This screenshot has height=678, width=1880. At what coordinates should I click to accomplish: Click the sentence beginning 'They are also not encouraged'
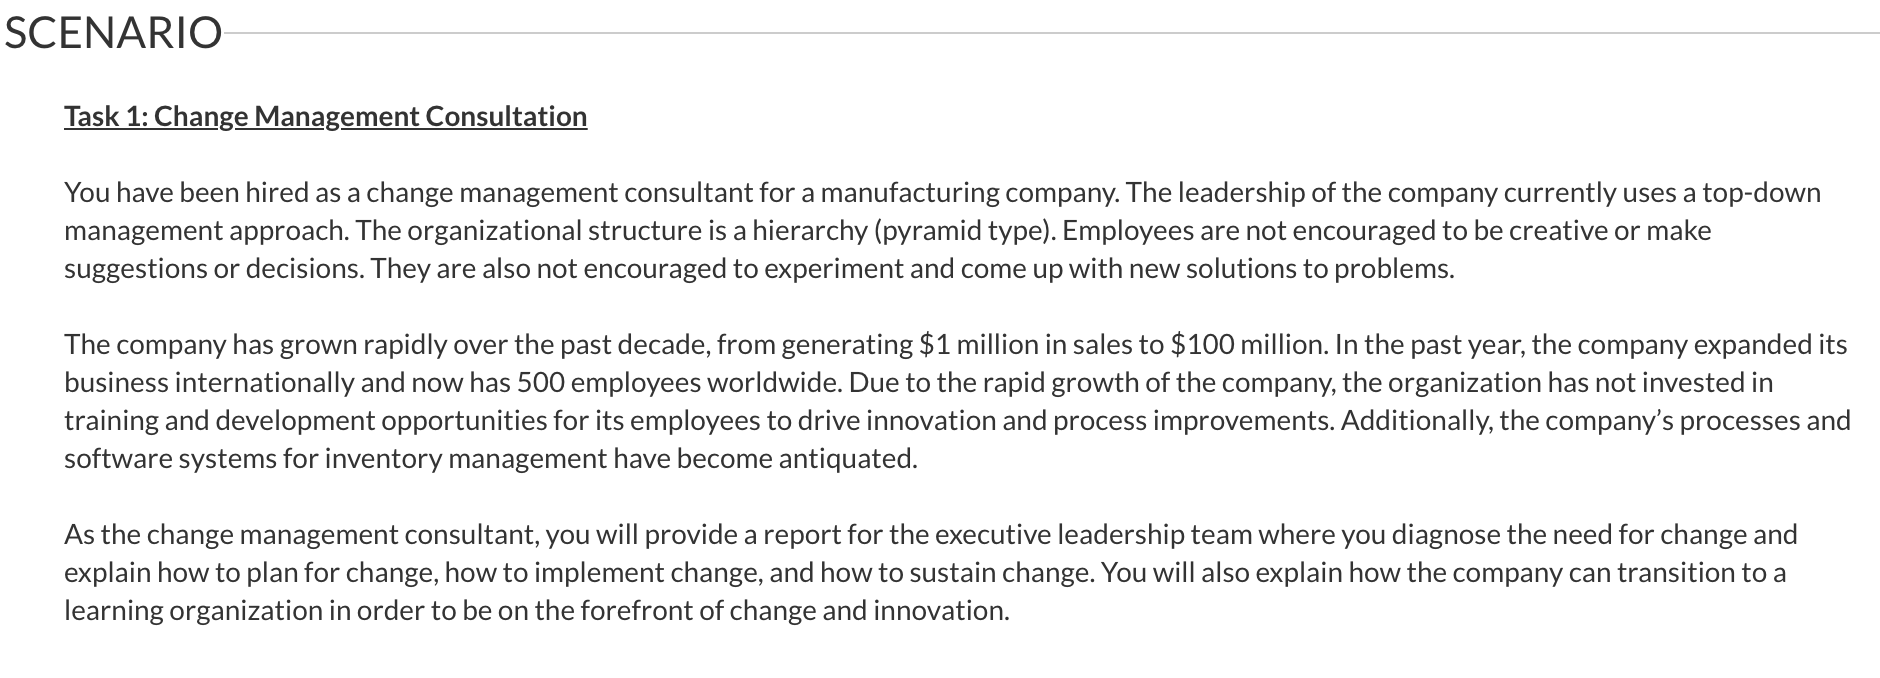pyautogui.click(x=913, y=269)
